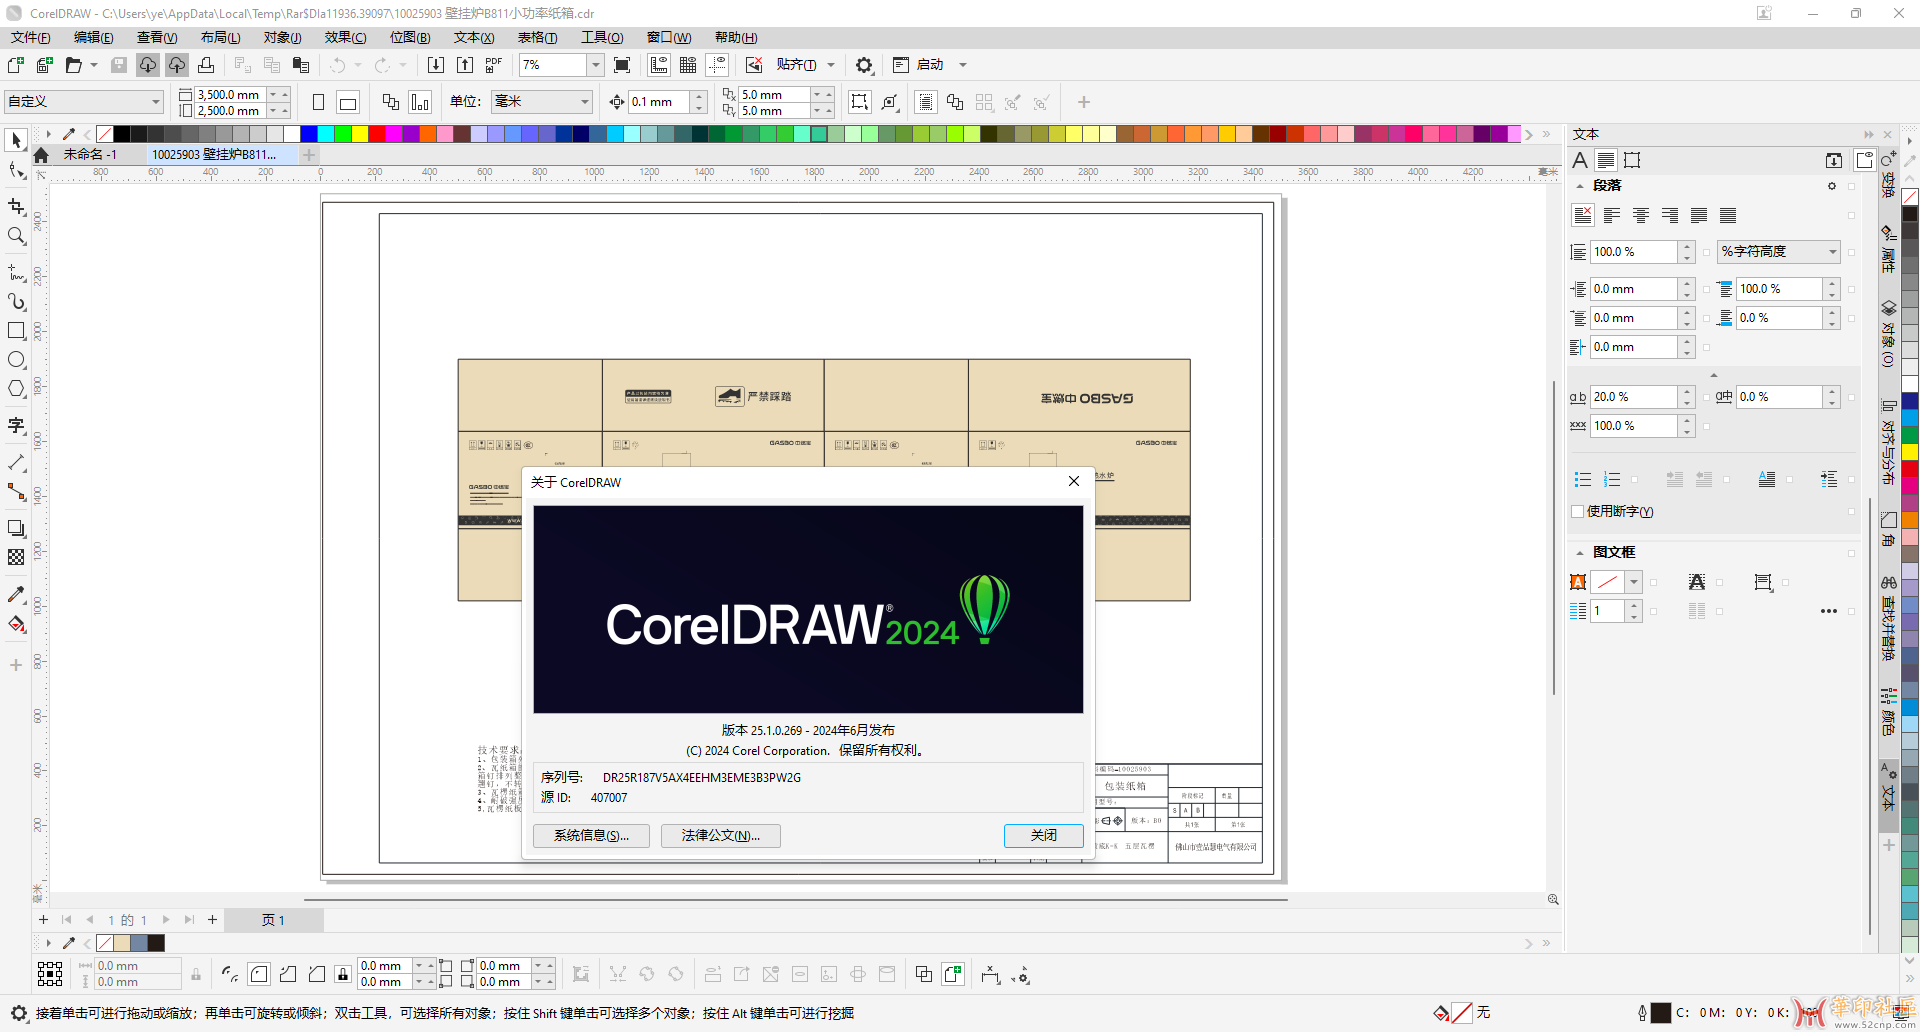
Task: Click the Print icon in toolbar
Action: click(206, 65)
